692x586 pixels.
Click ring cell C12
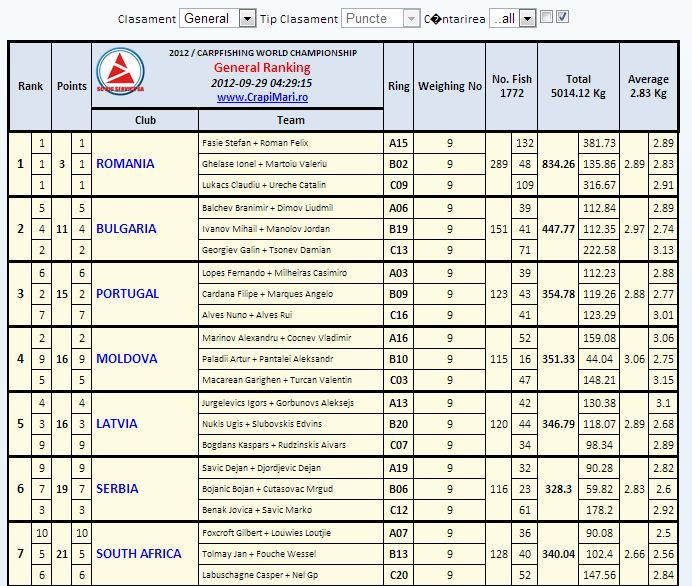pyautogui.click(x=399, y=510)
